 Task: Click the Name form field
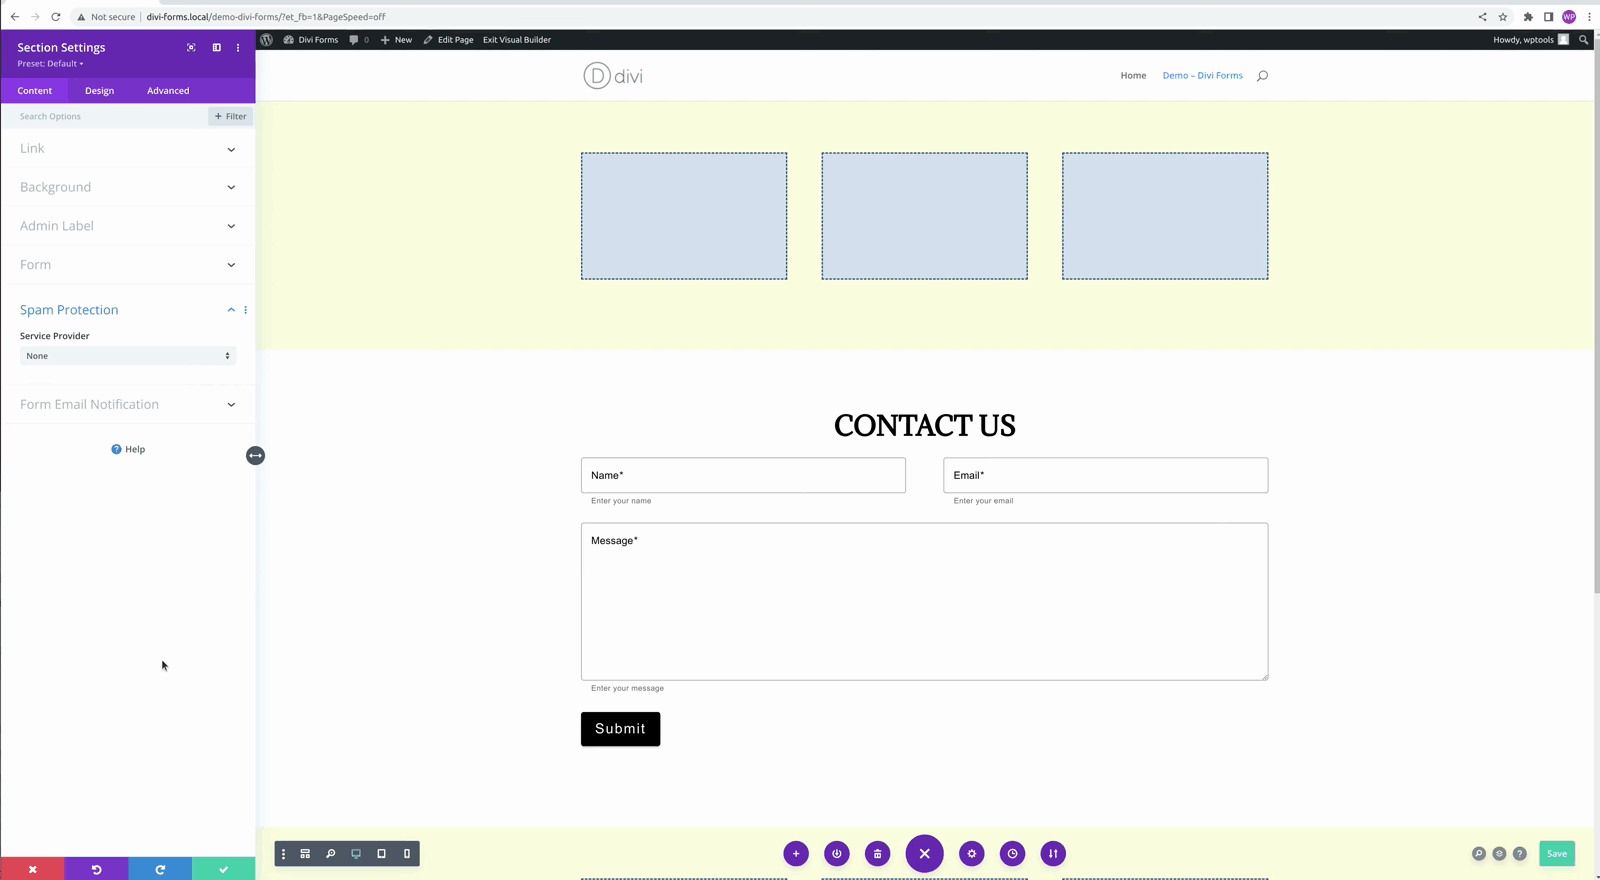point(743,475)
